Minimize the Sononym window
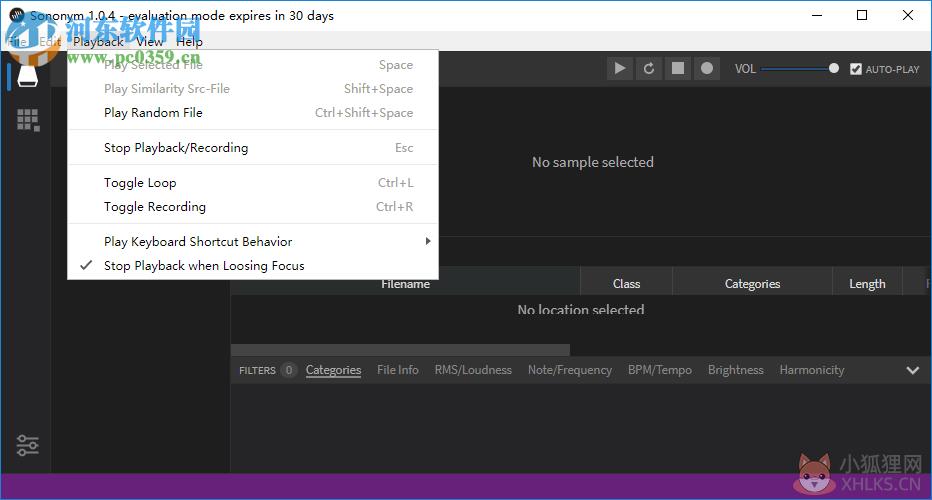 point(817,15)
